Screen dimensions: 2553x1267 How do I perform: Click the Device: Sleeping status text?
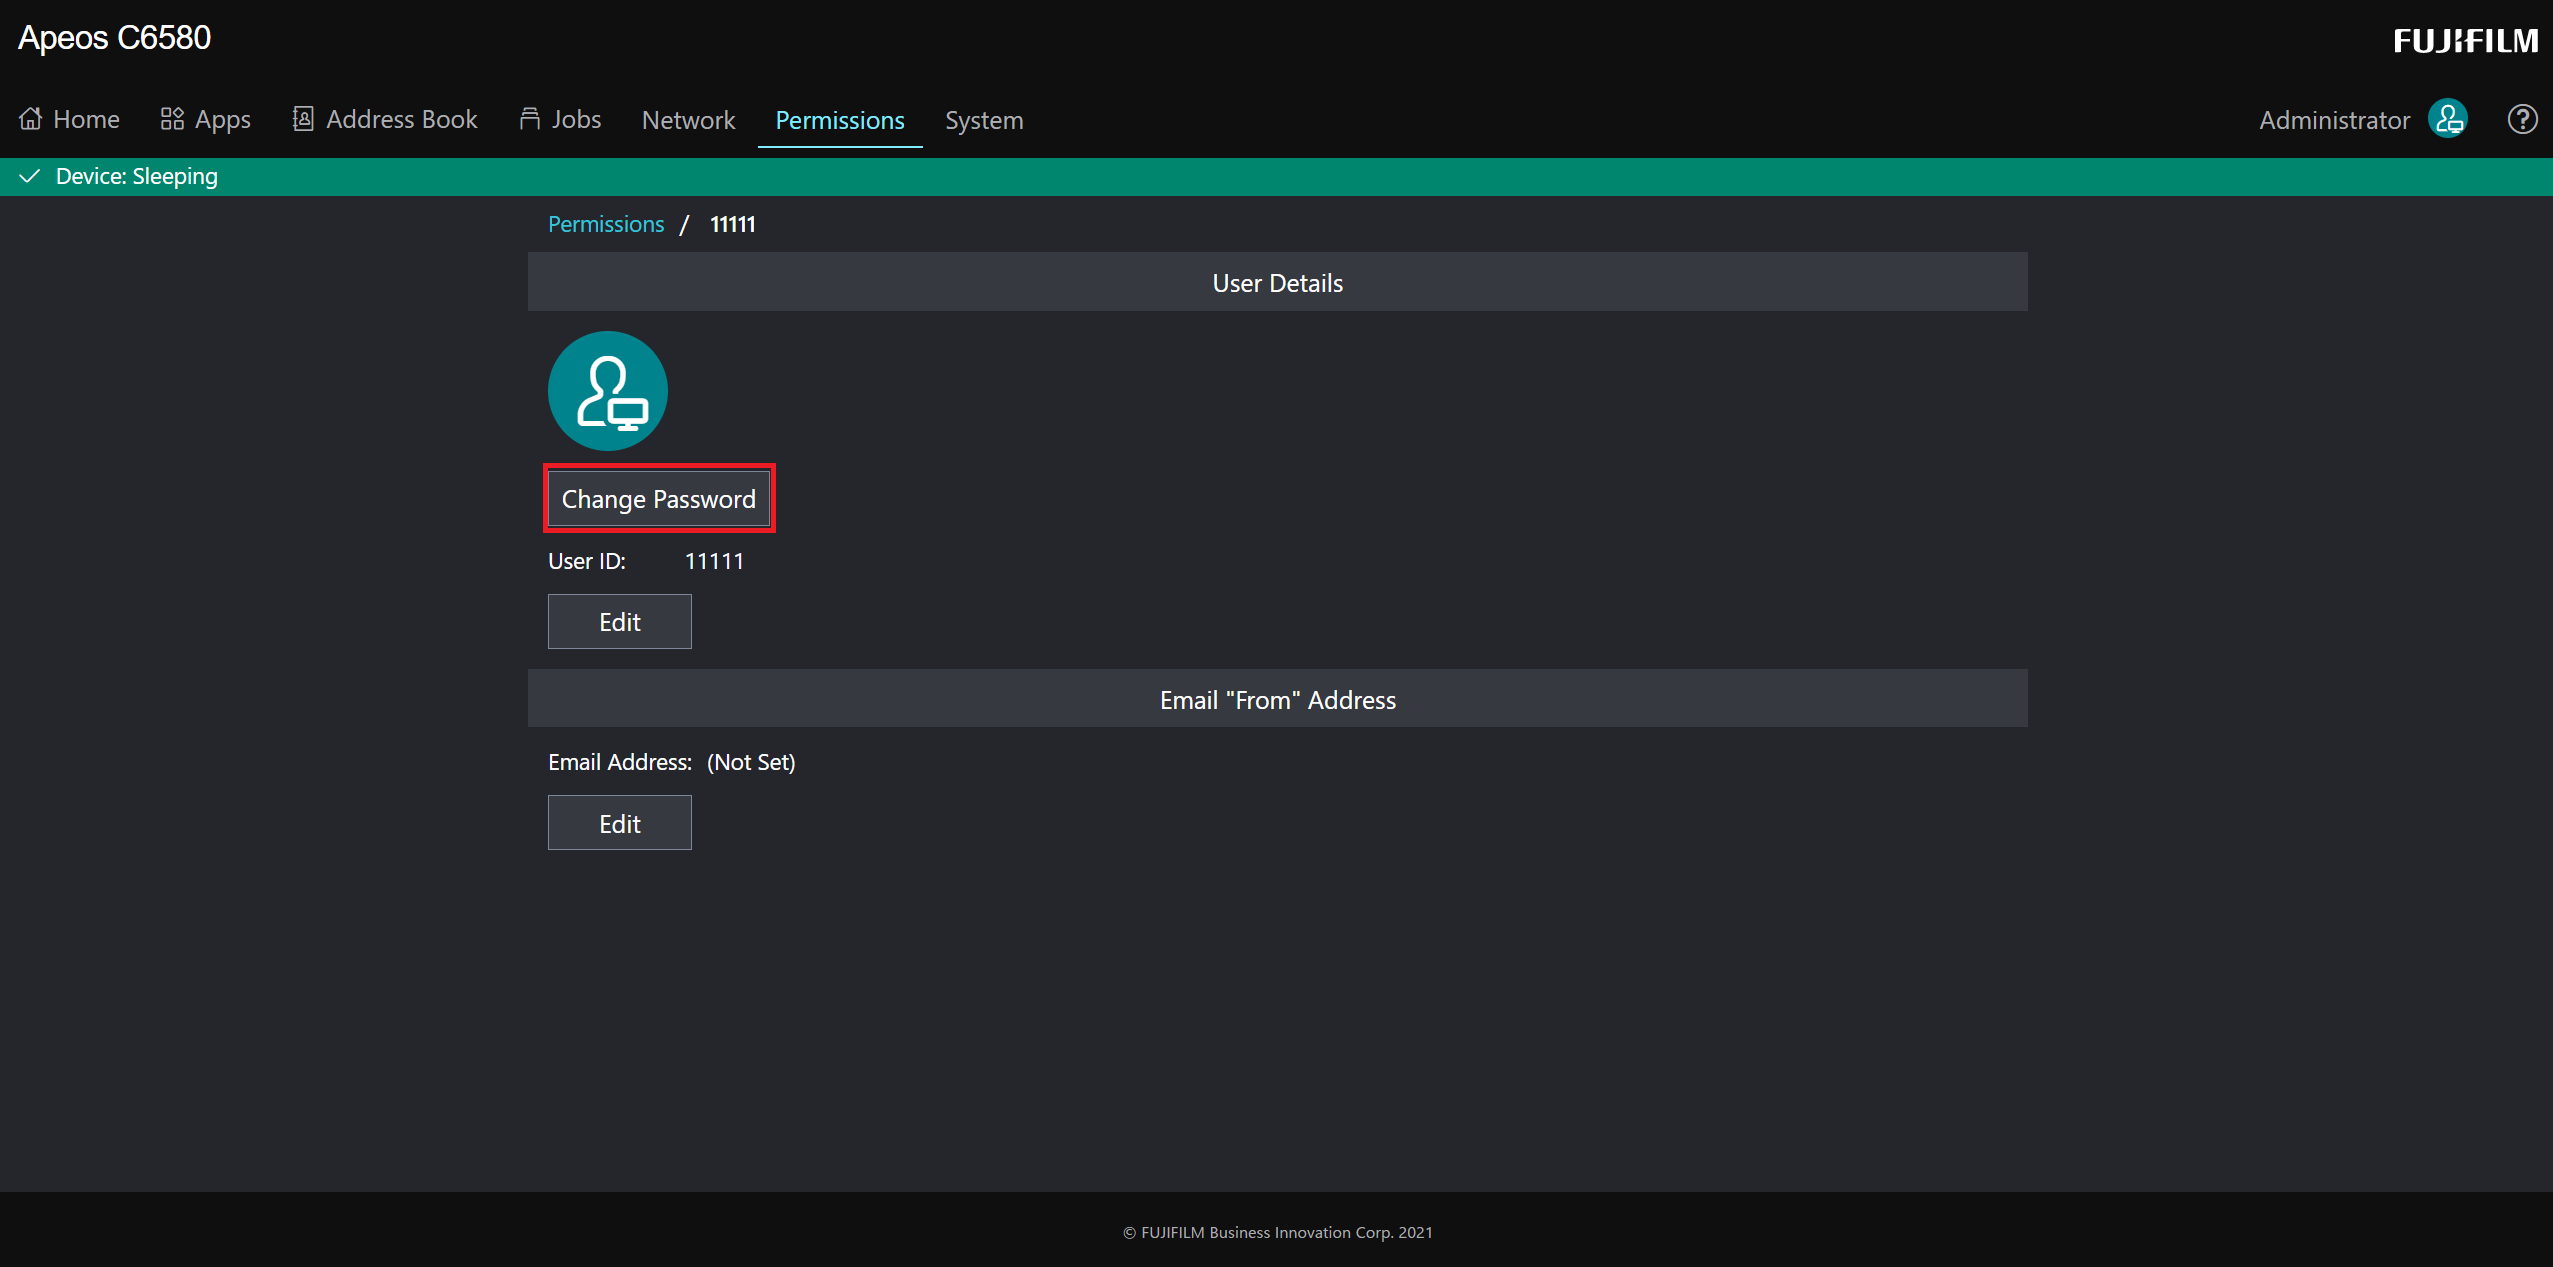(x=137, y=176)
